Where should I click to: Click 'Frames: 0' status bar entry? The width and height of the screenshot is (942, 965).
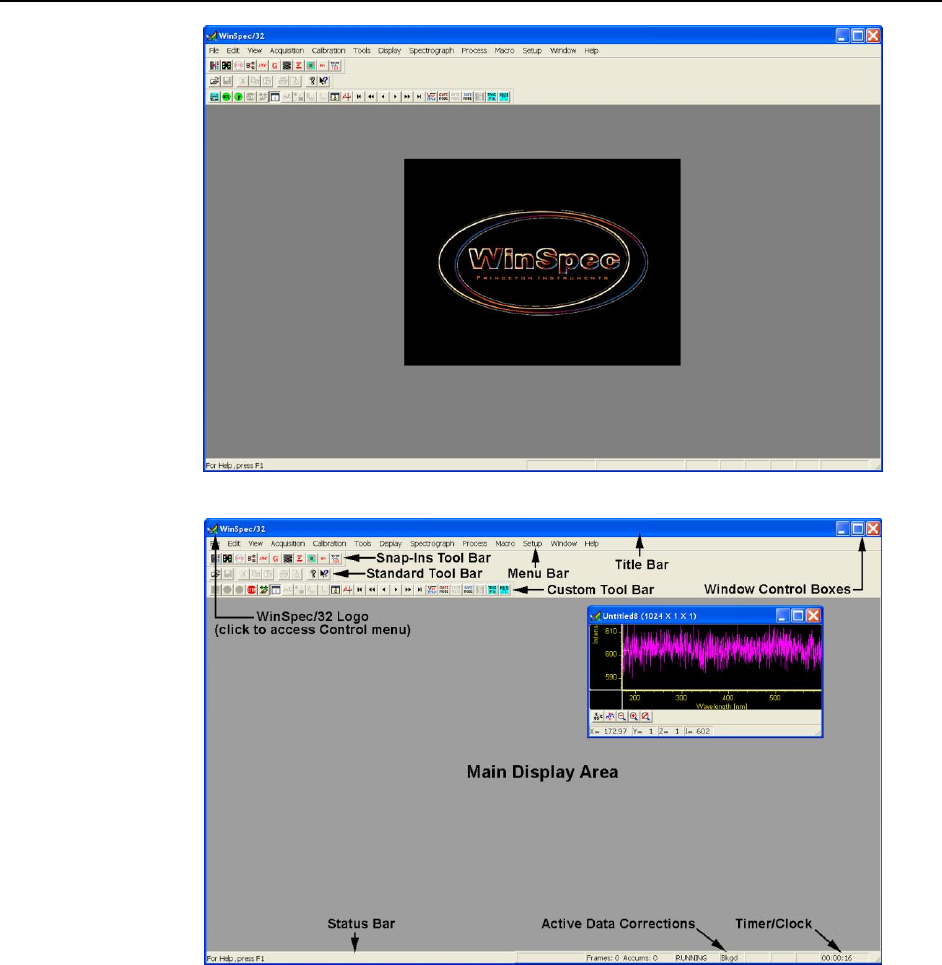603,958
